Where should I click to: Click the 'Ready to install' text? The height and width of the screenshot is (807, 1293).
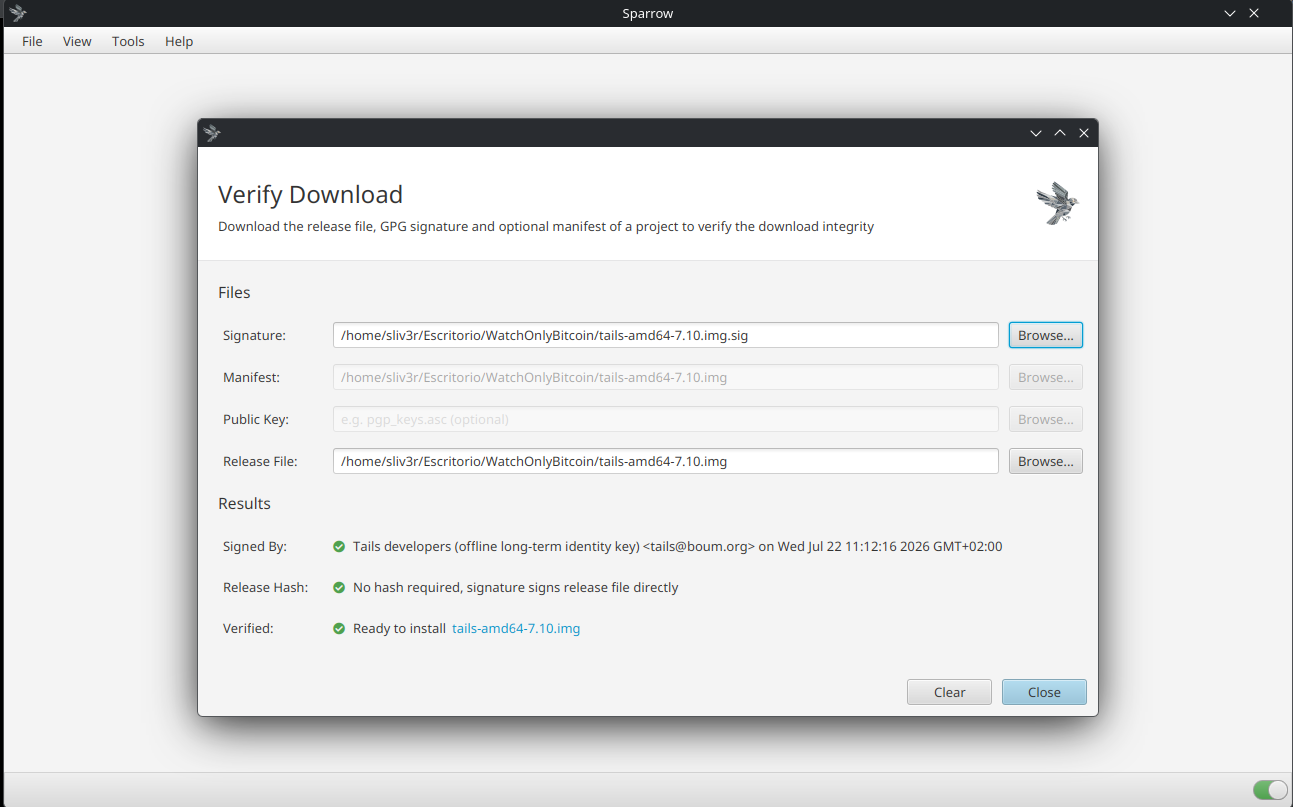click(399, 628)
